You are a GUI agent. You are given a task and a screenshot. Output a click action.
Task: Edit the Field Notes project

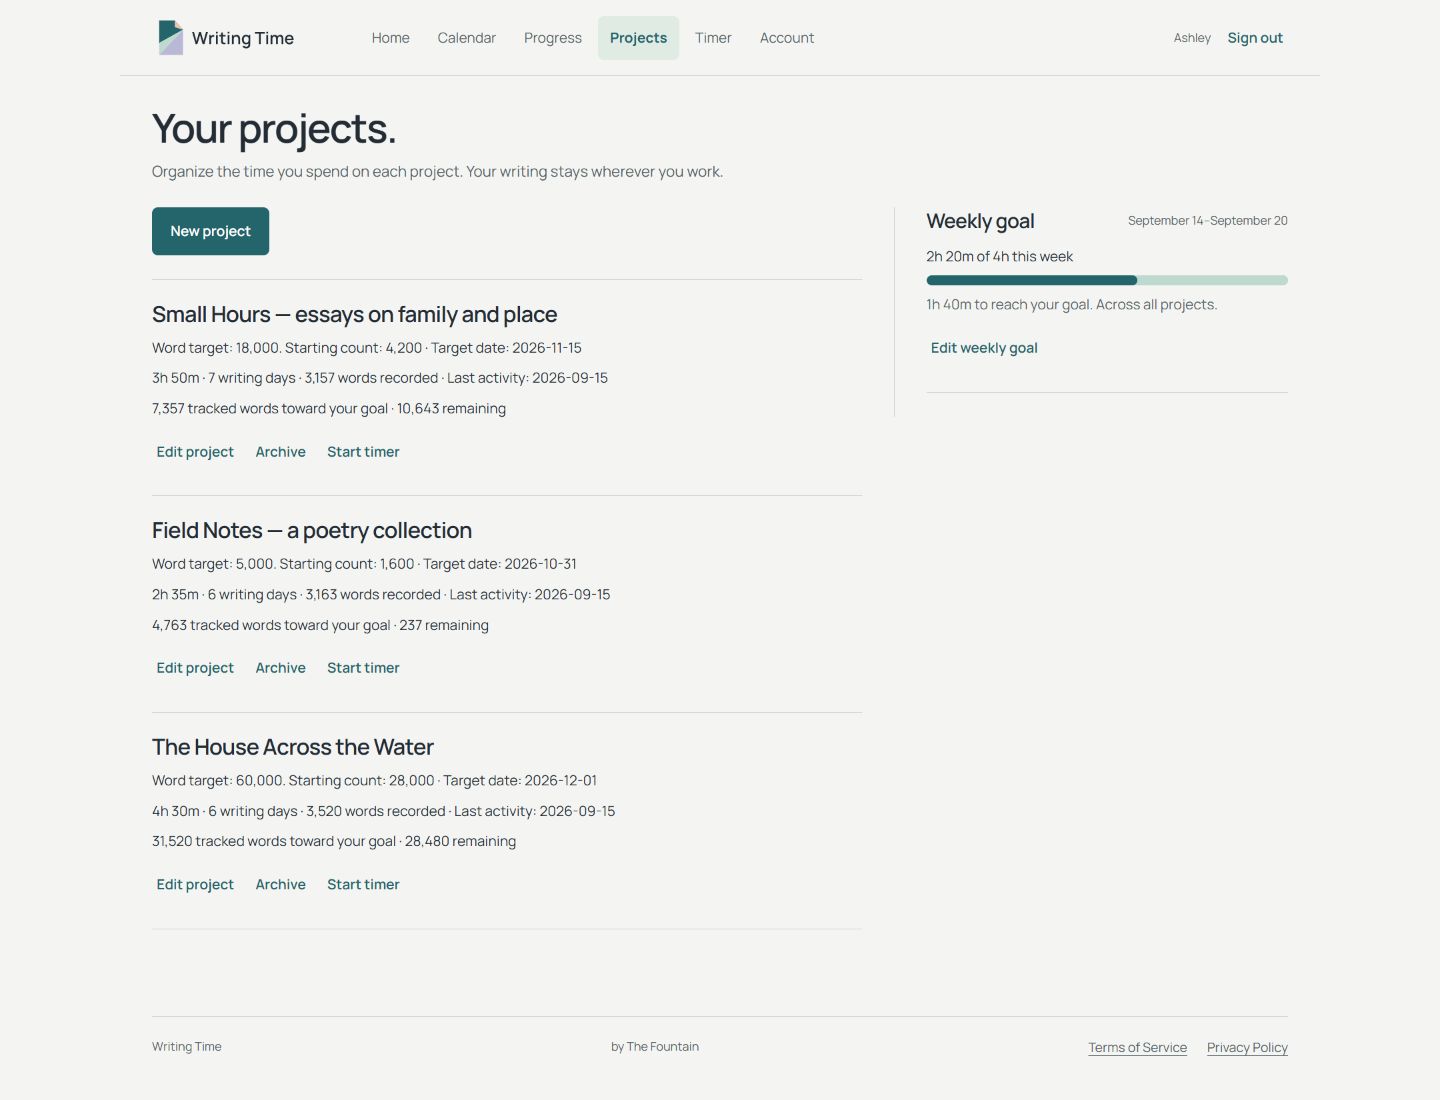(195, 668)
